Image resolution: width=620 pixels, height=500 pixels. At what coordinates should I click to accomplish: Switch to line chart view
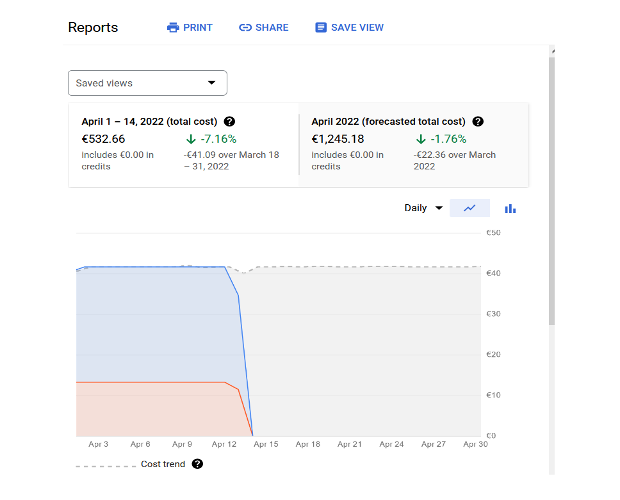[470, 208]
